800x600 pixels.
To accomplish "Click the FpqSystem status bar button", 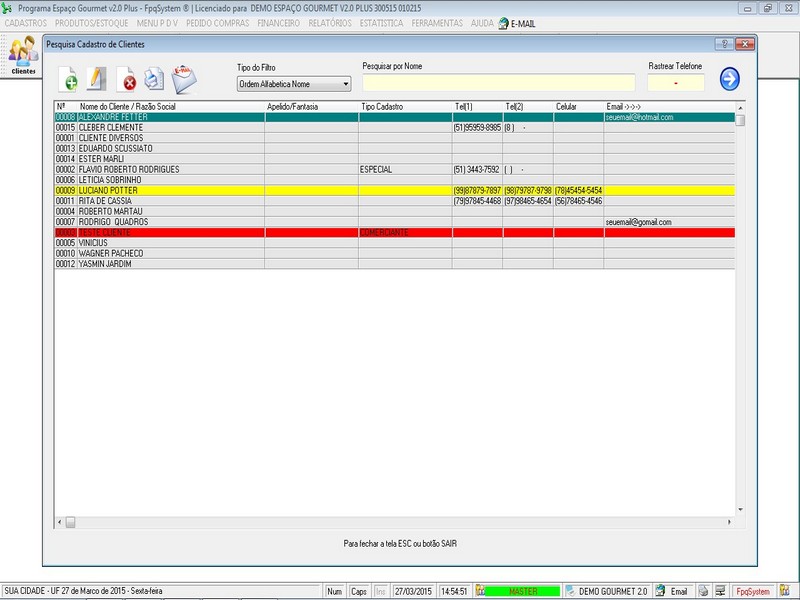I will pyautogui.click(x=753, y=591).
